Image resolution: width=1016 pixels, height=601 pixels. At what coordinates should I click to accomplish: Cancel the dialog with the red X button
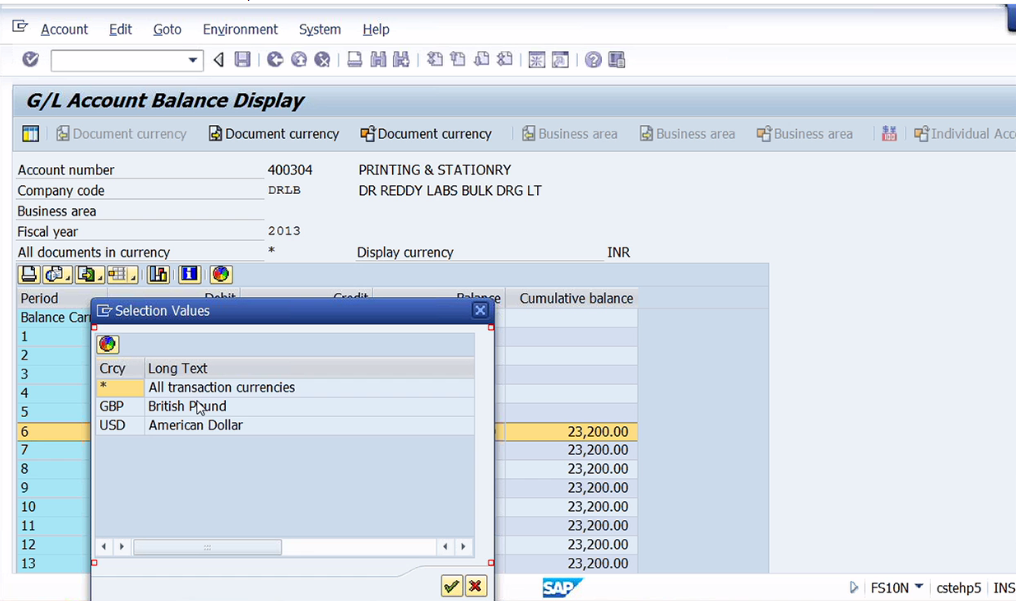coord(476,586)
